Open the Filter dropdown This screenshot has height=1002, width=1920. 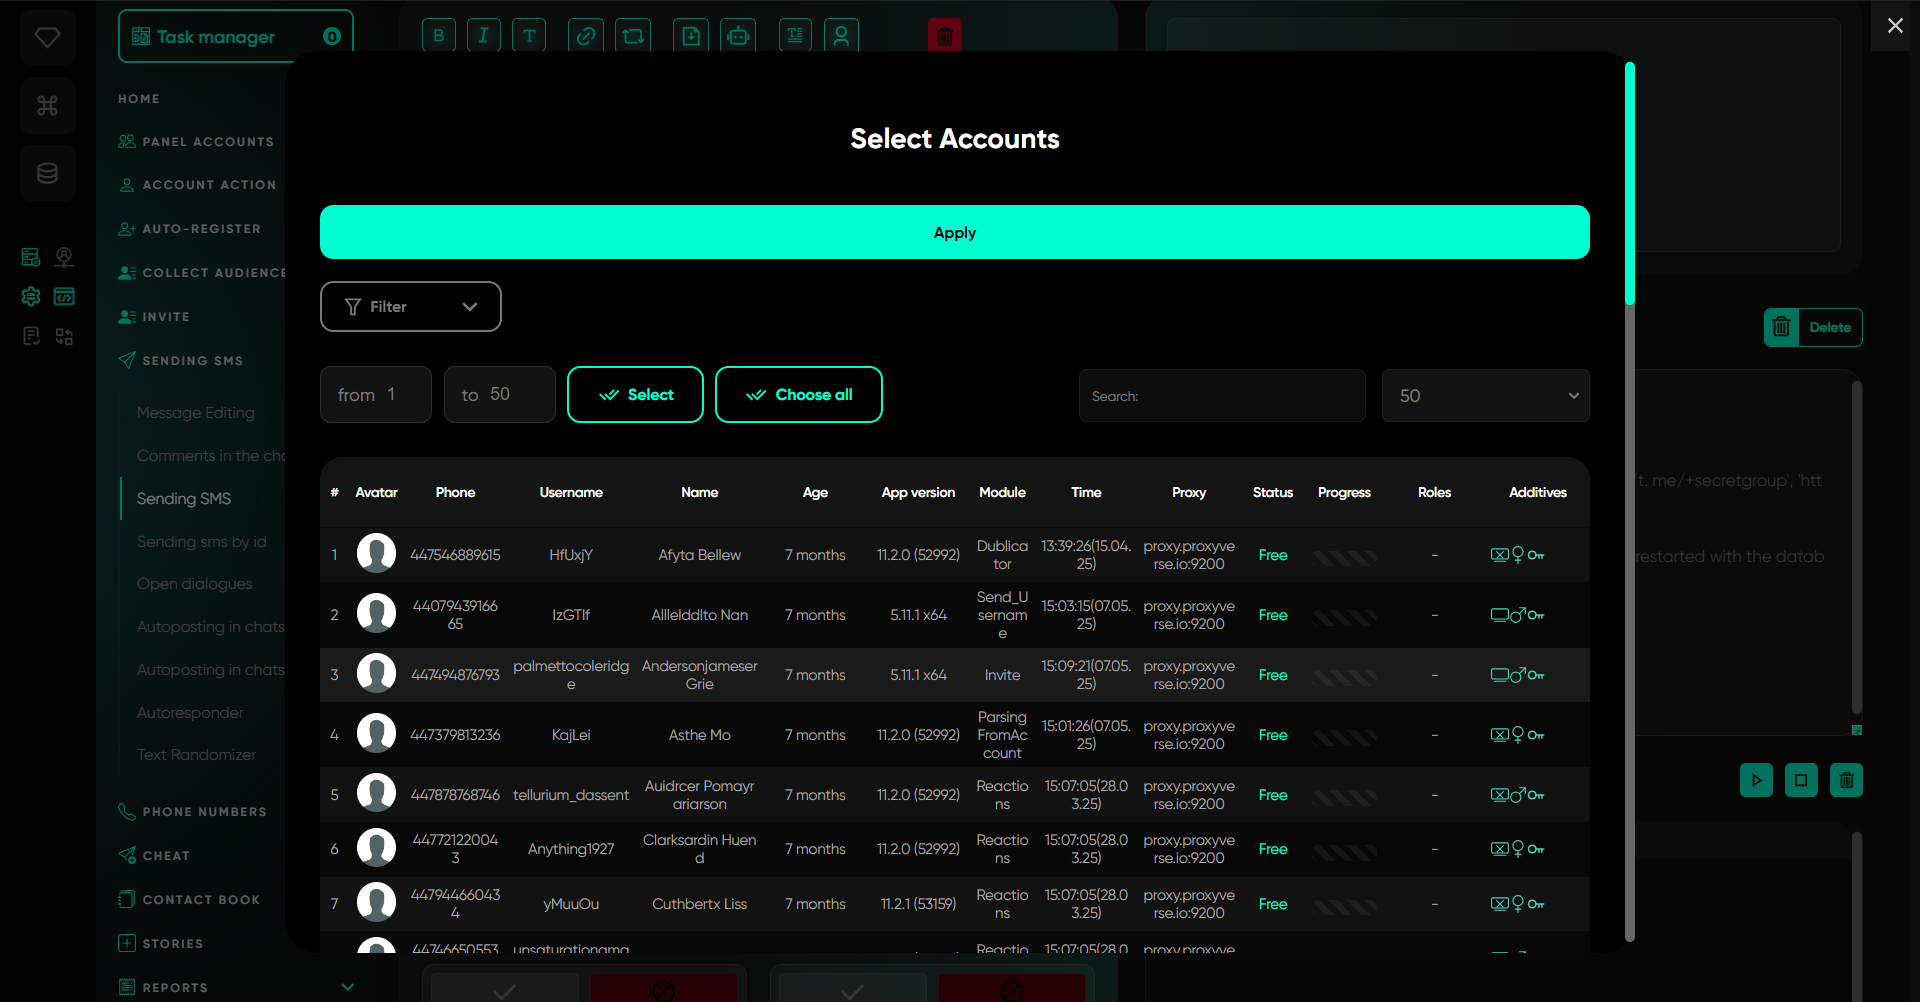[410, 307]
